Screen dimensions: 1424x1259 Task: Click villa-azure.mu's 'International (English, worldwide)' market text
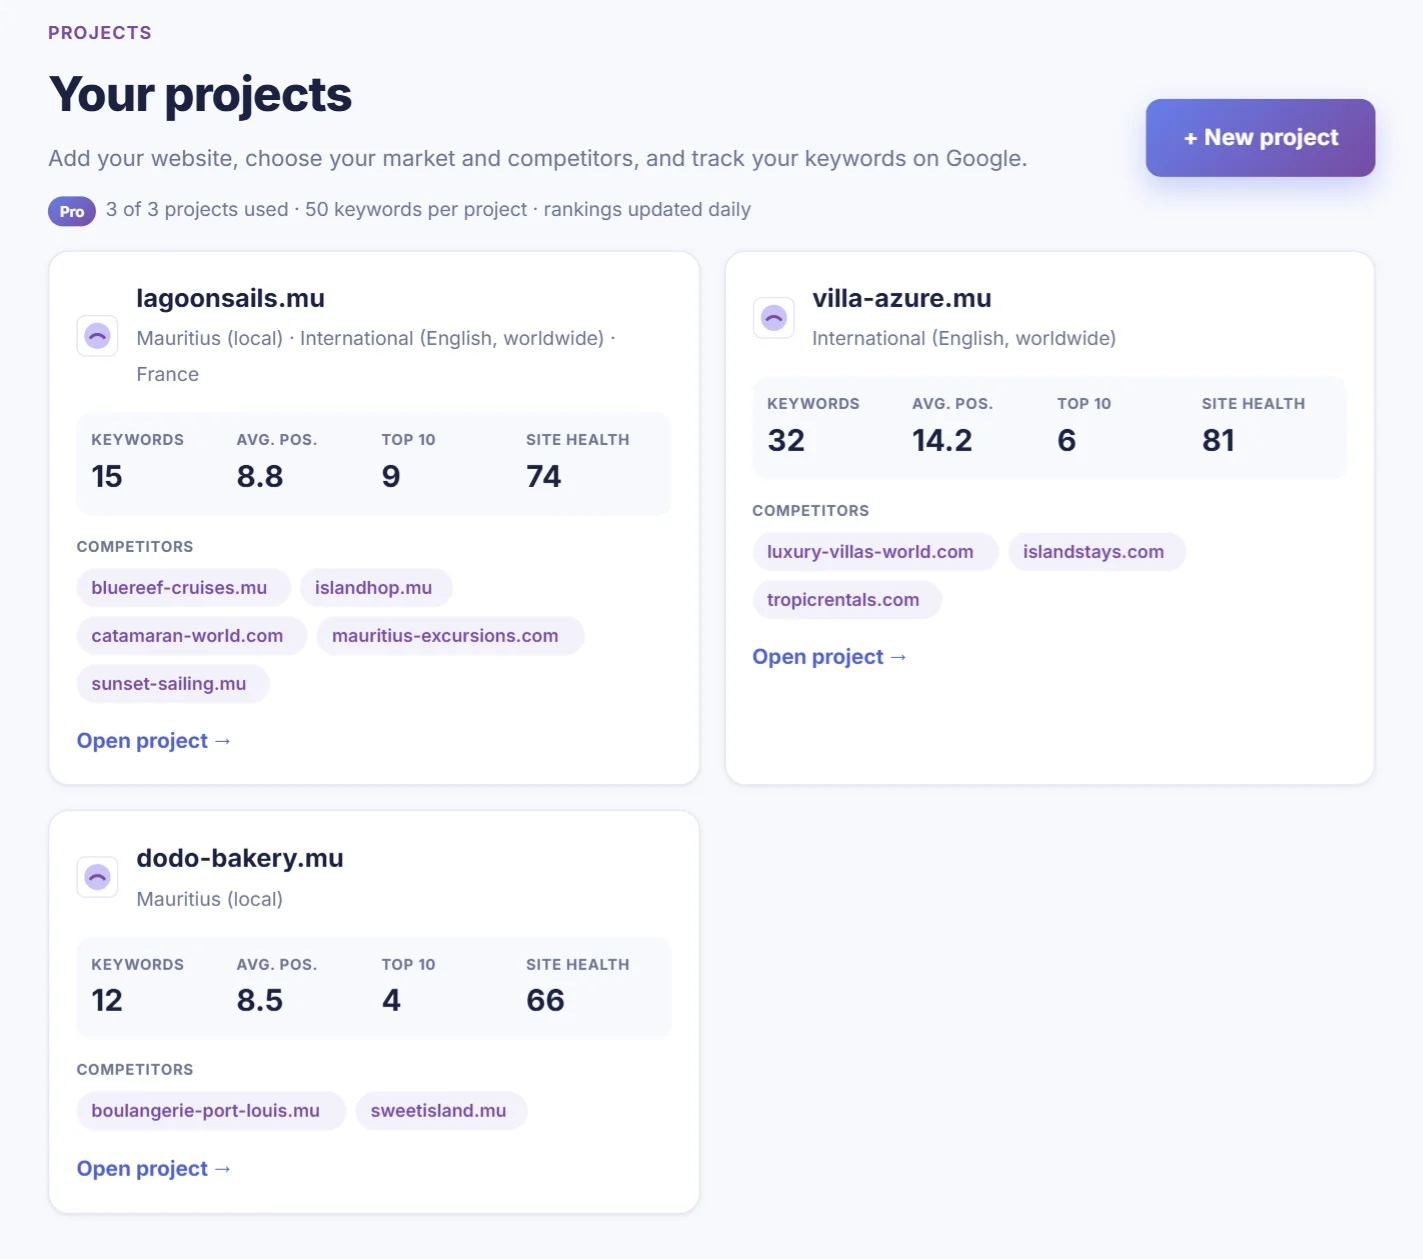[964, 338]
